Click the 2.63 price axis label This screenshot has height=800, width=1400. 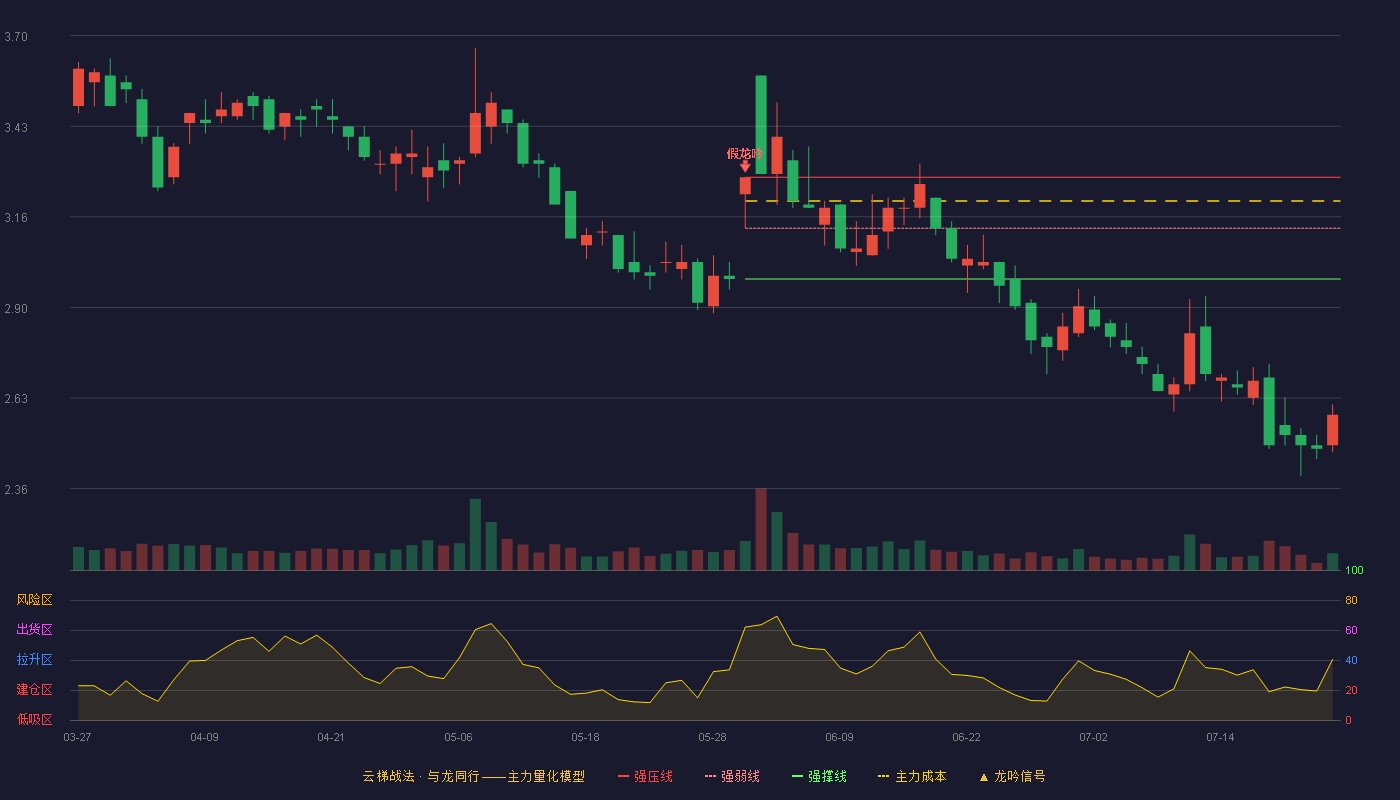pos(16,399)
